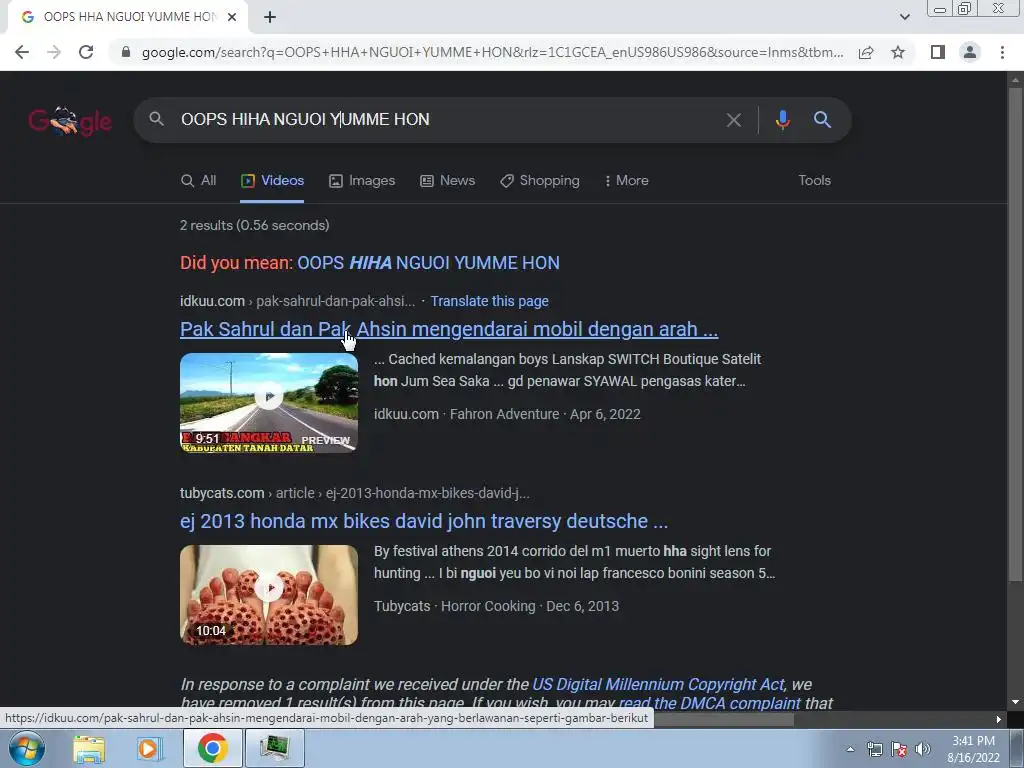Open the Action Center flag icon
The image size is (1024, 768).
coord(899,749)
